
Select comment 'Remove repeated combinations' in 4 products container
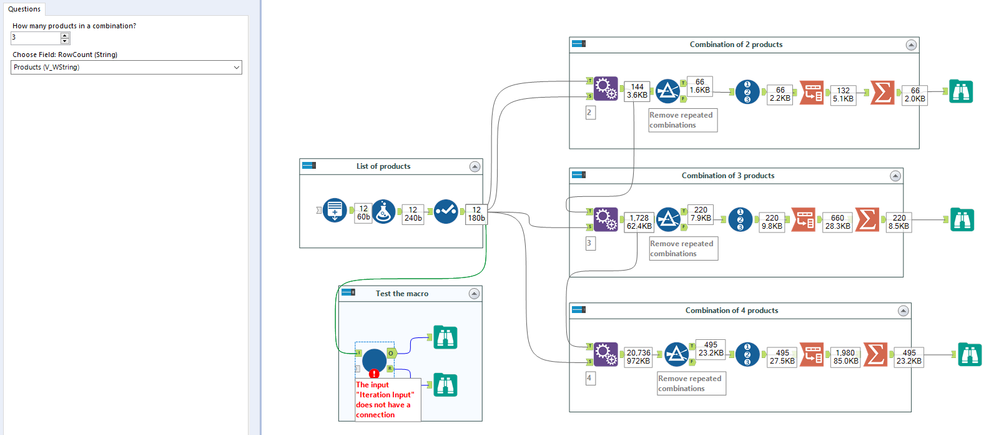(x=691, y=383)
